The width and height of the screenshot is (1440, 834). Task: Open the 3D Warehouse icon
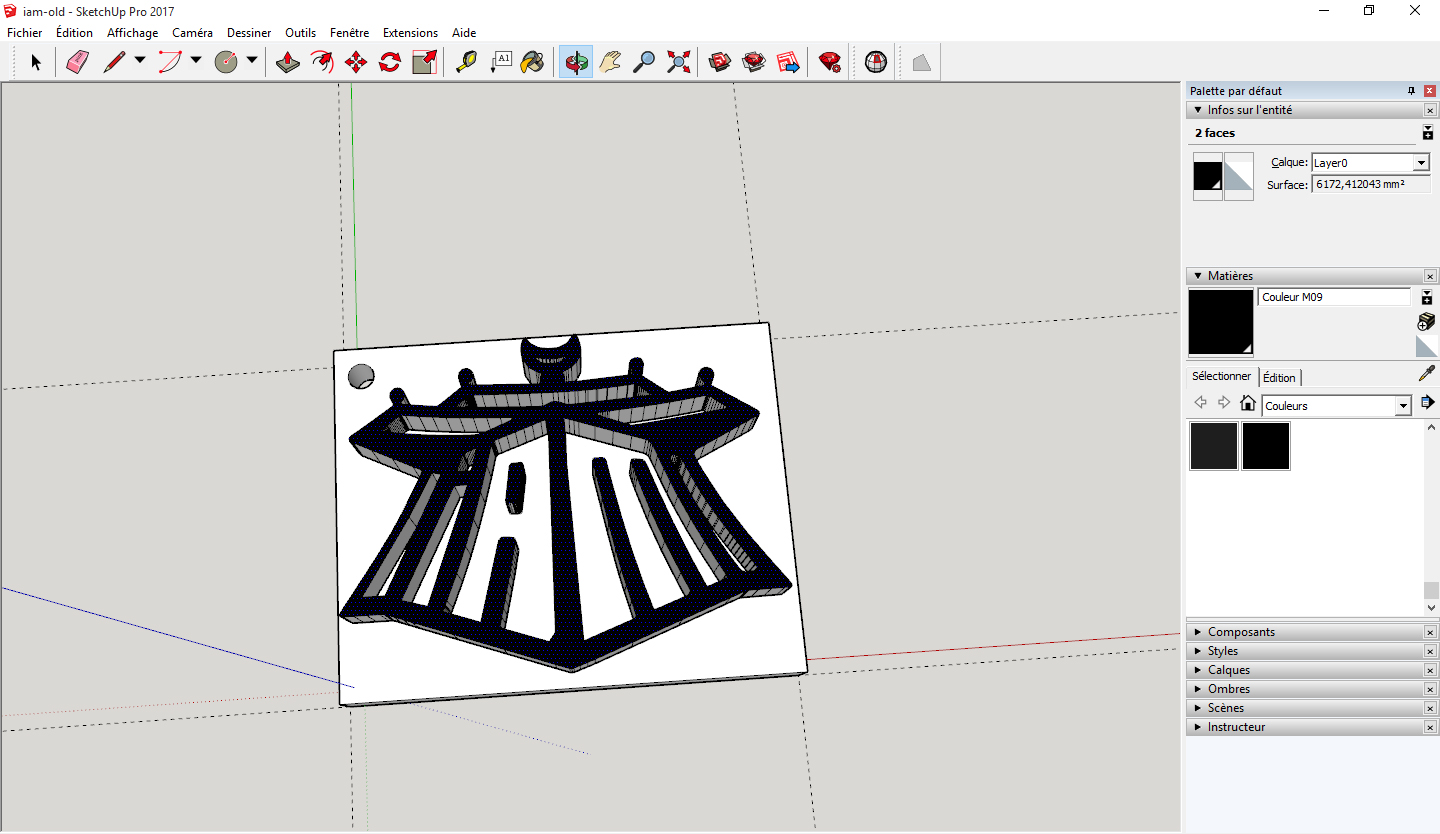click(x=720, y=62)
